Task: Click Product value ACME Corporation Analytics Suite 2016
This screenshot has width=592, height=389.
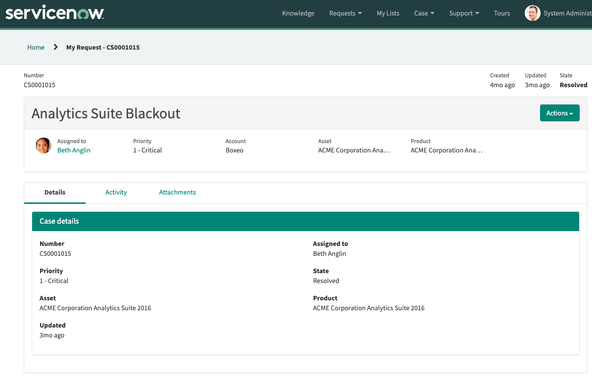Action: (368, 308)
